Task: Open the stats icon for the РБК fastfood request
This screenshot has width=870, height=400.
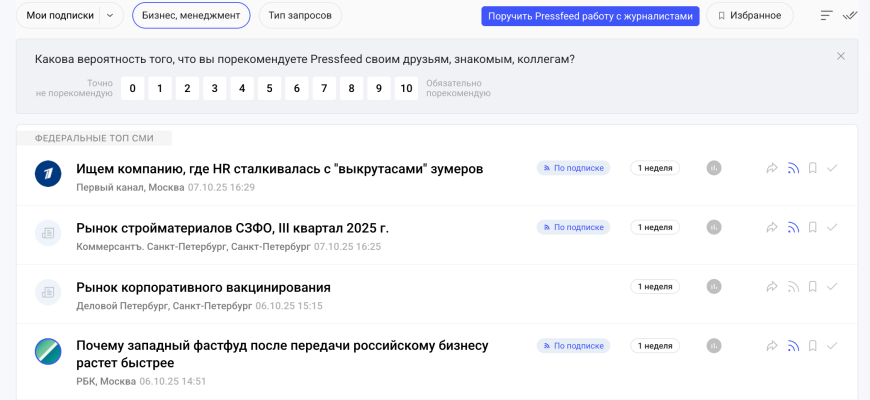Action: pos(714,346)
